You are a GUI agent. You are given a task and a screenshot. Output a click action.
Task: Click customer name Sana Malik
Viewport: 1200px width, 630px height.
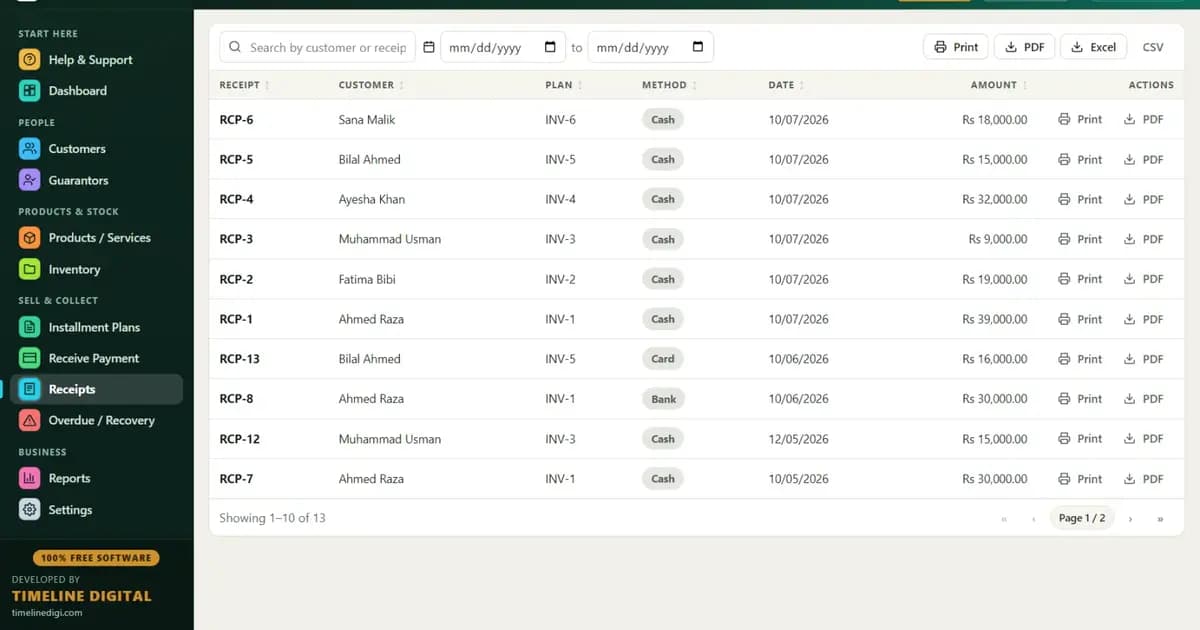tap(367, 120)
